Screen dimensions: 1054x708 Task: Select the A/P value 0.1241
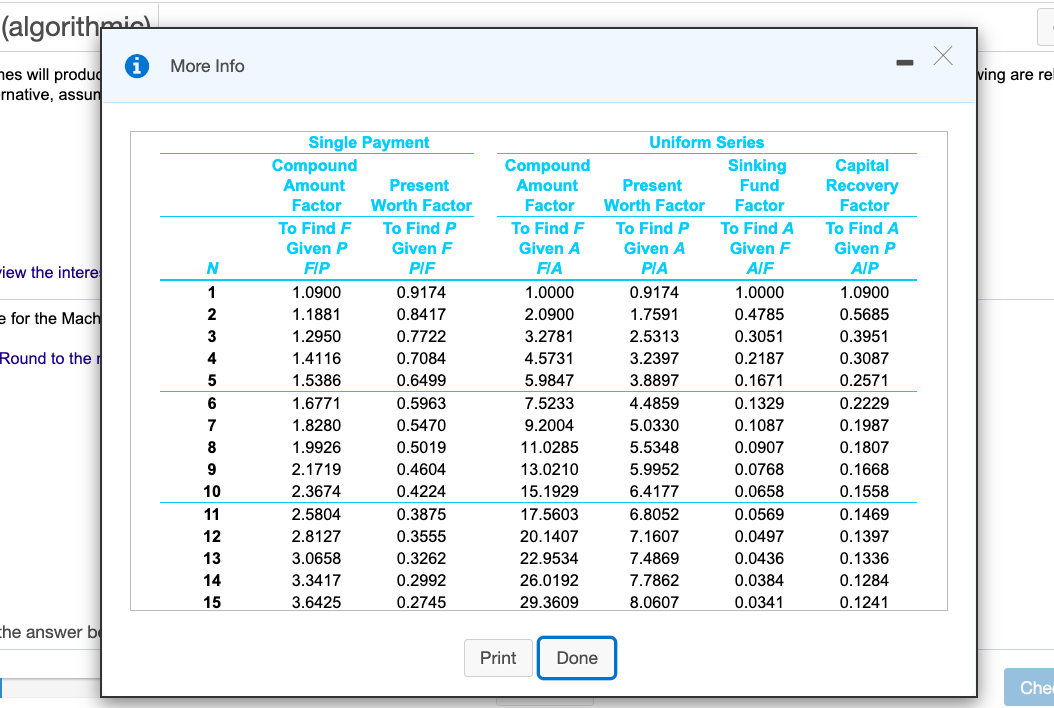pos(864,602)
